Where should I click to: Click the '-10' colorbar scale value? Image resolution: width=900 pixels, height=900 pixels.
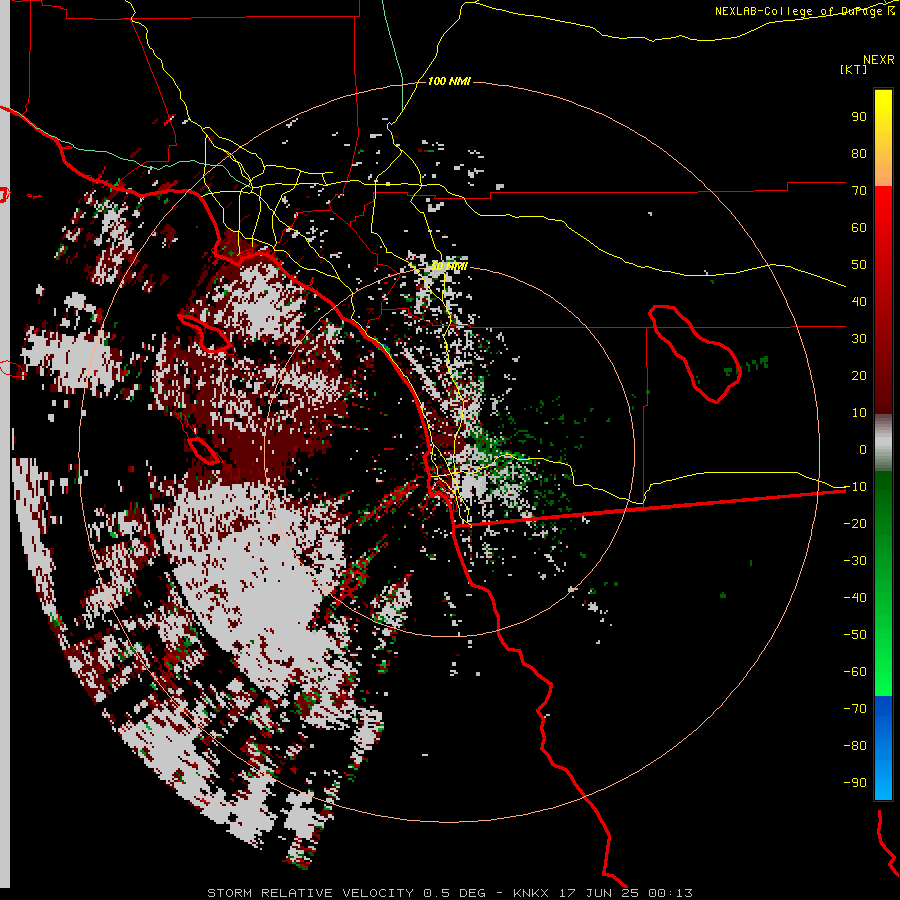(855, 487)
